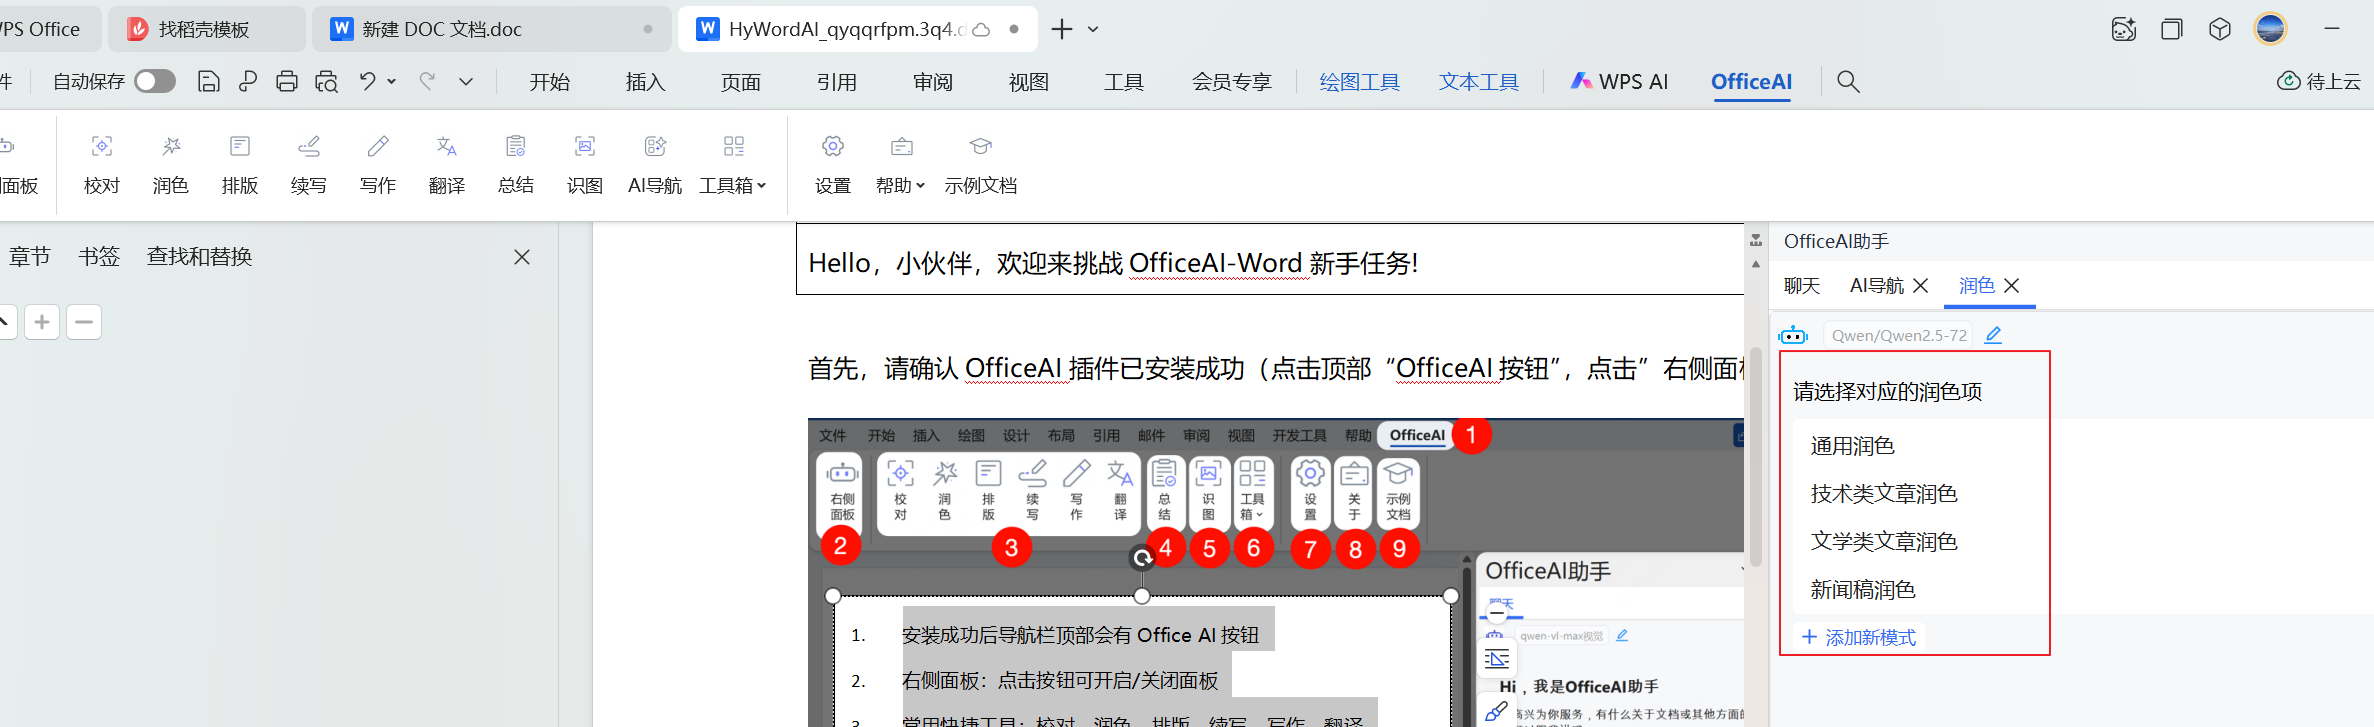
Task: Open the WPS AI tab
Action: (x=1620, y=82)
